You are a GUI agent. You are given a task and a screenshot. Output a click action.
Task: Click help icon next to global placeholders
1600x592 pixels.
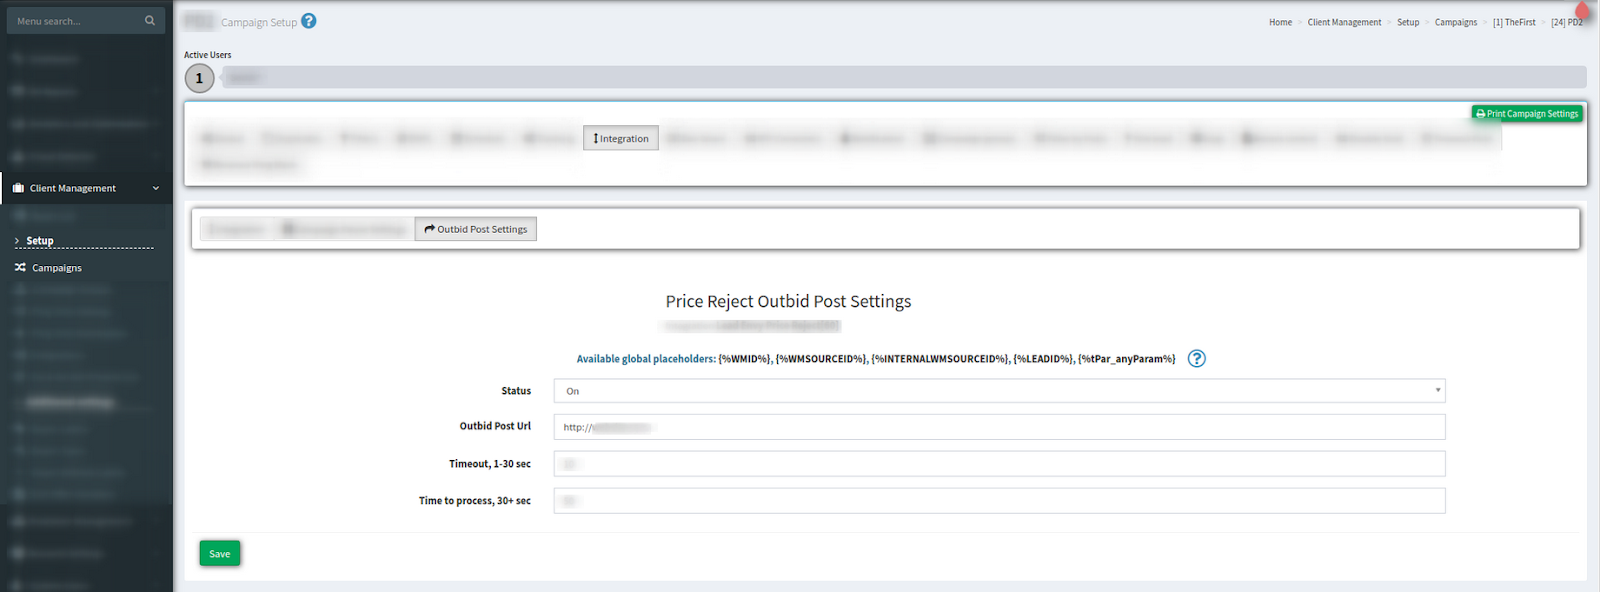pos(1196,359)
